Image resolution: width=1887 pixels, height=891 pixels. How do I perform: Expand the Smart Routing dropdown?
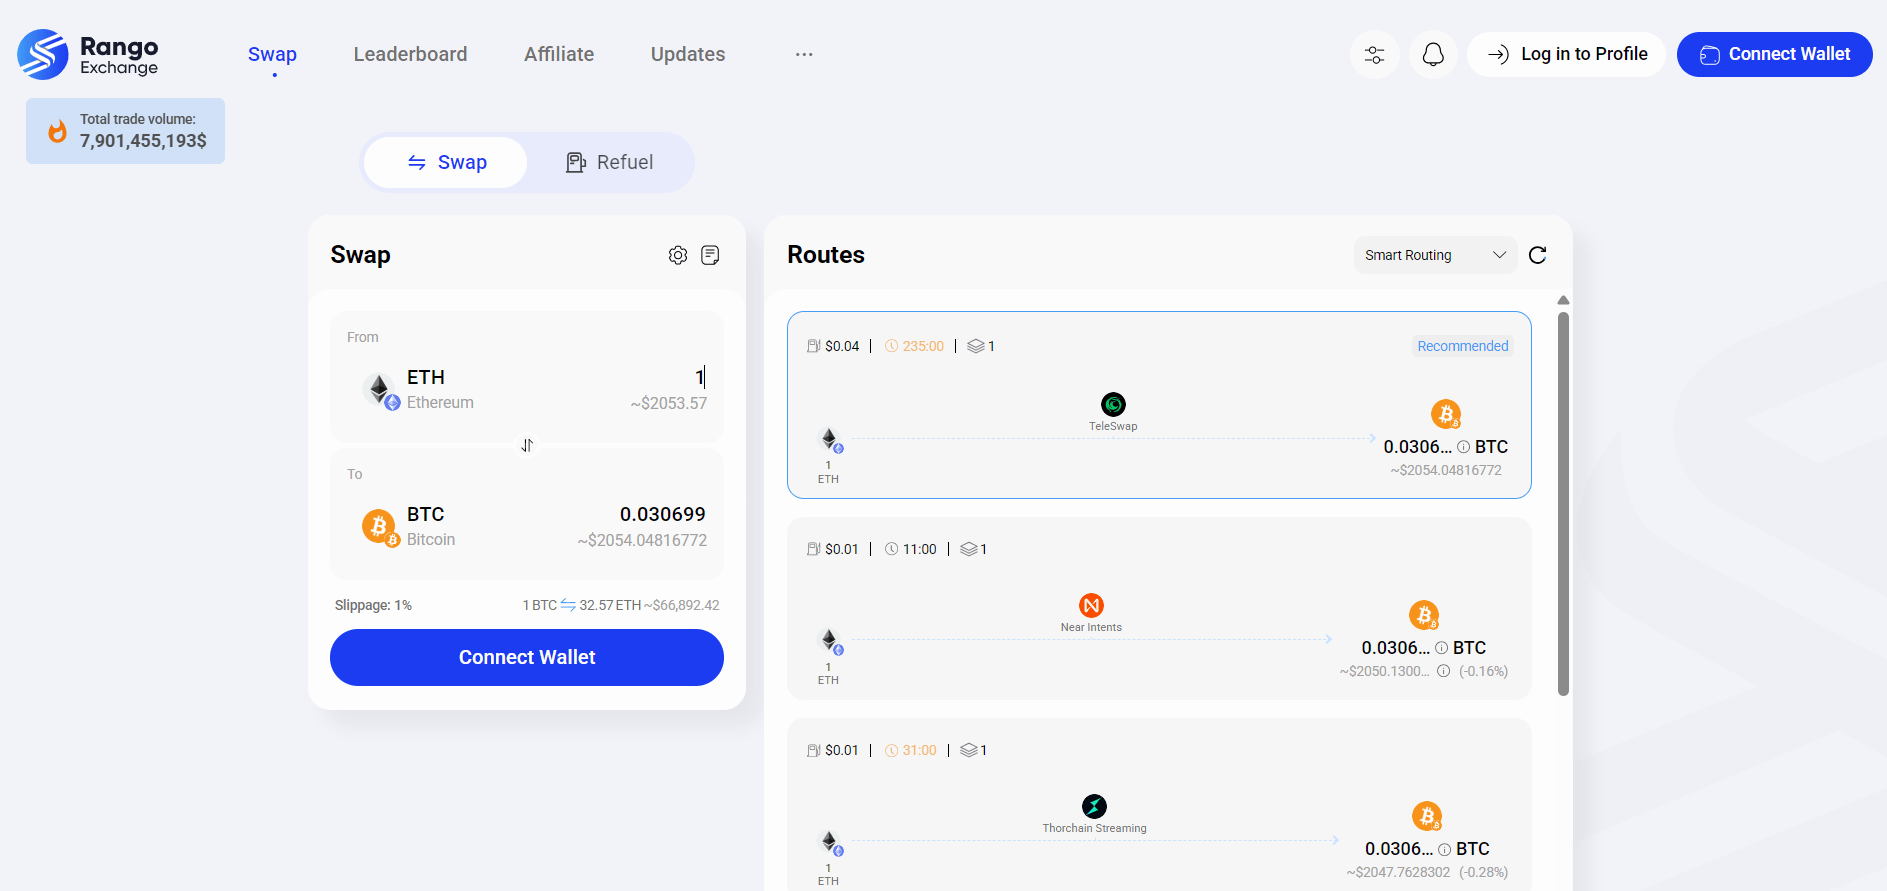click(1434, 255)
